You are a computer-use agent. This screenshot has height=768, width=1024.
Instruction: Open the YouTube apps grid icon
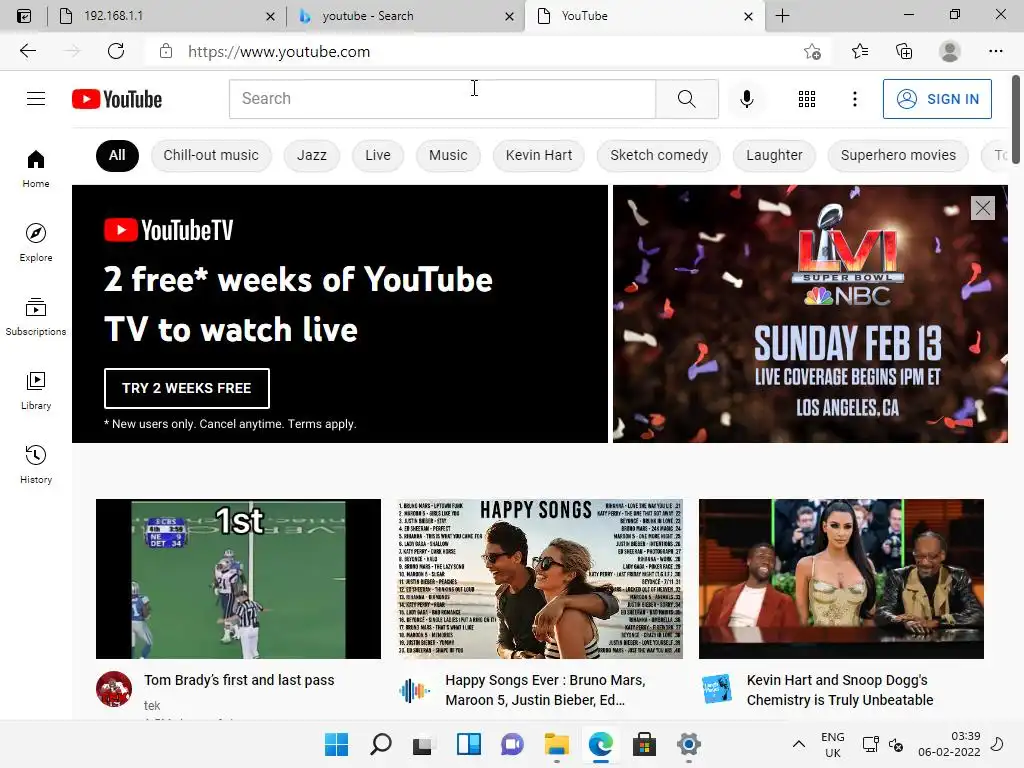(807, 99)
